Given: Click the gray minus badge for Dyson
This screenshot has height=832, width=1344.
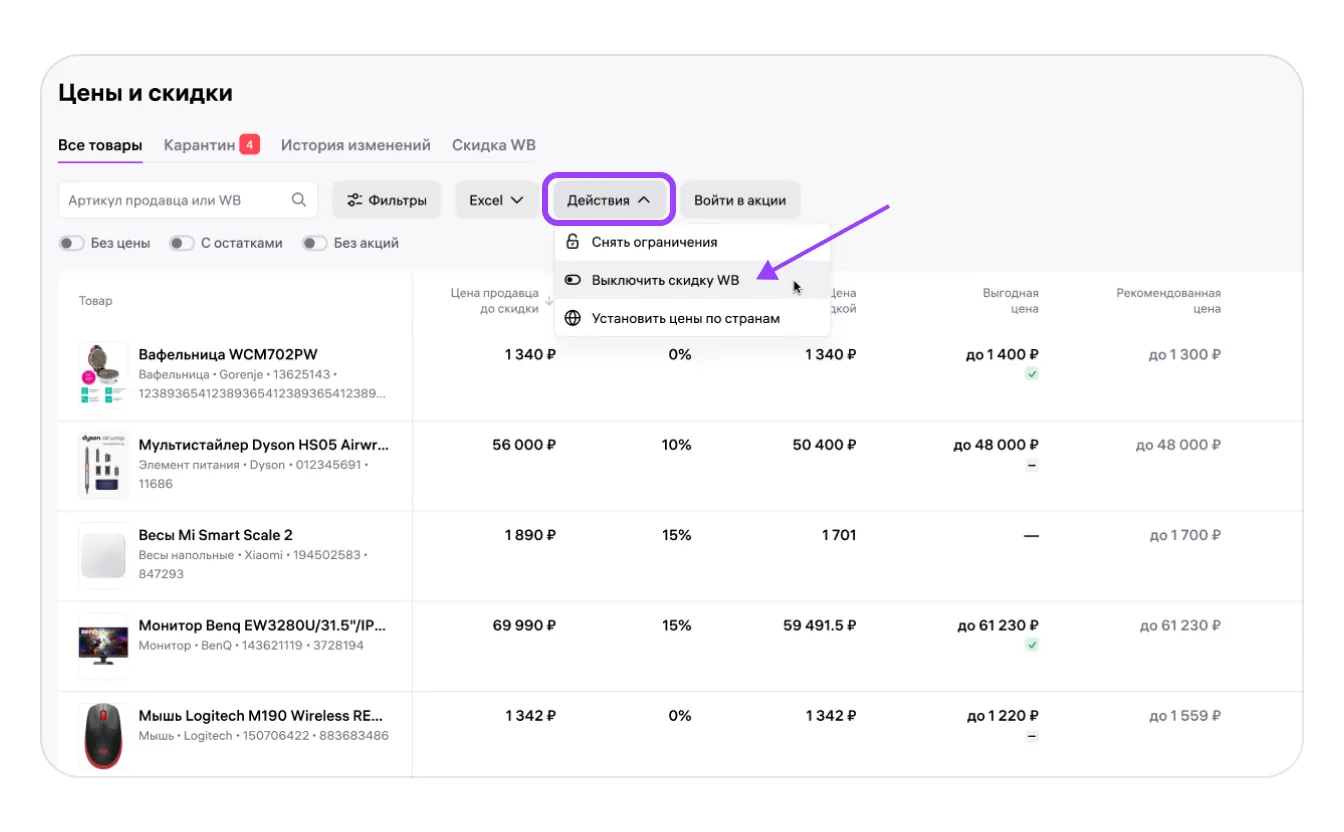Looking at the screenshot, I should tap(1032, 465).
